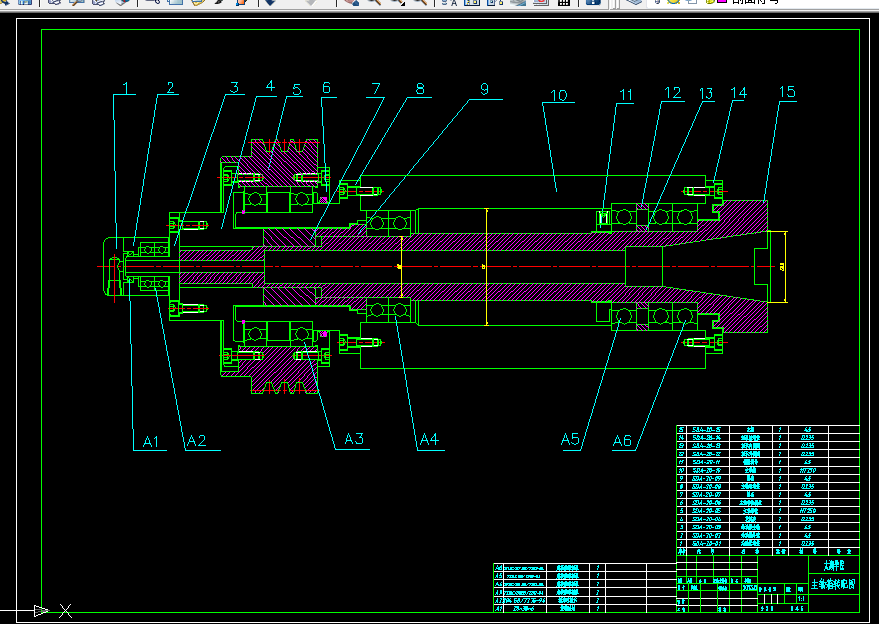Select part callout label "15"

(x=788, y=91)
